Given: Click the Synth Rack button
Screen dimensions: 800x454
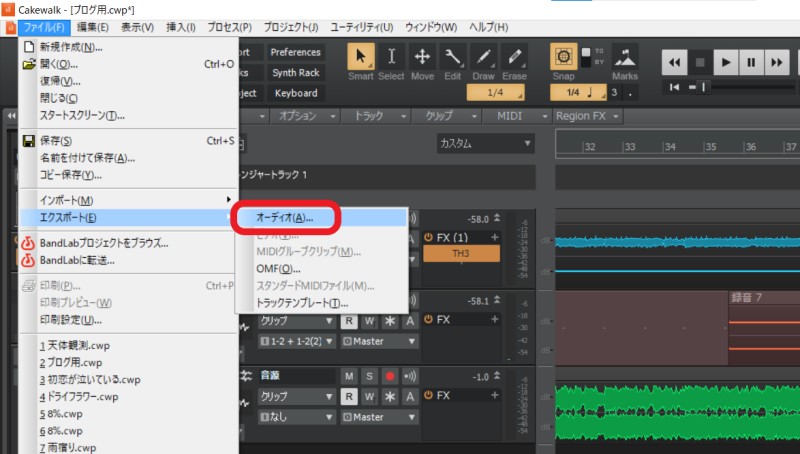Looking at the screenshot, I should 295,72.
